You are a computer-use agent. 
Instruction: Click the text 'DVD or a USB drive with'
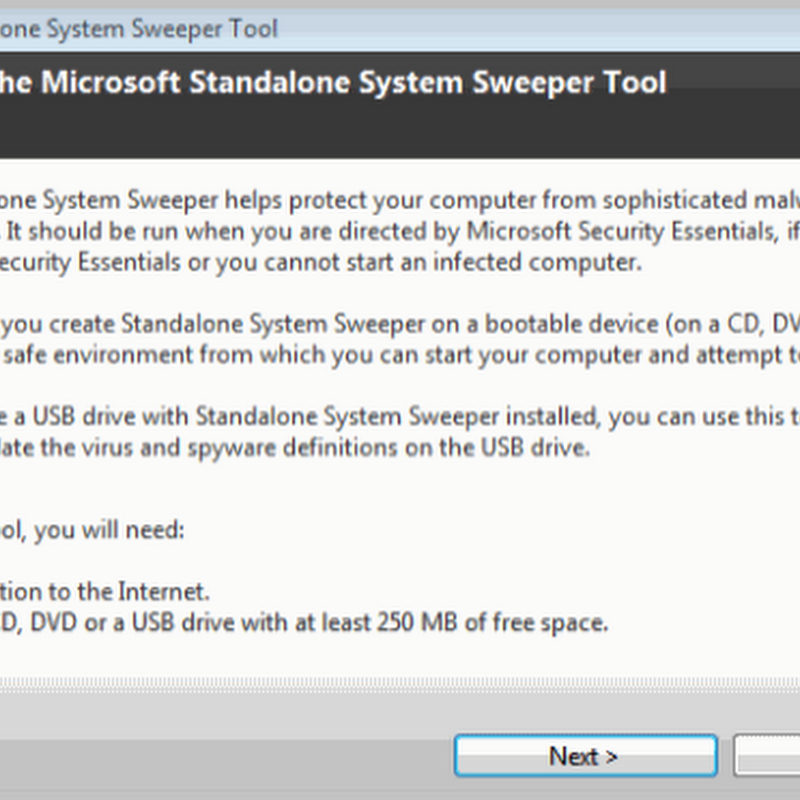[x=150, y=622]
